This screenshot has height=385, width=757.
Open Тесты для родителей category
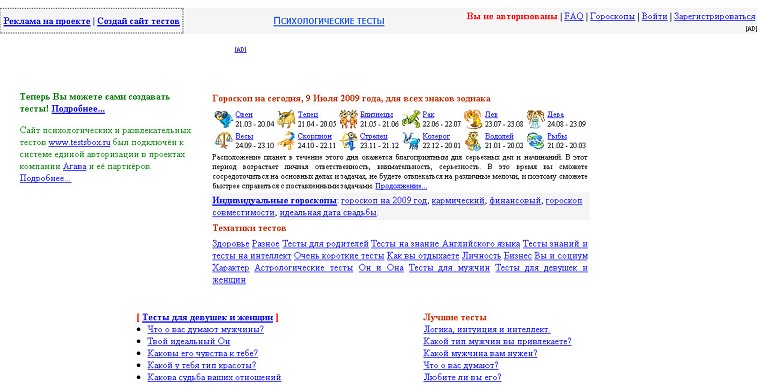pos(325,244)
